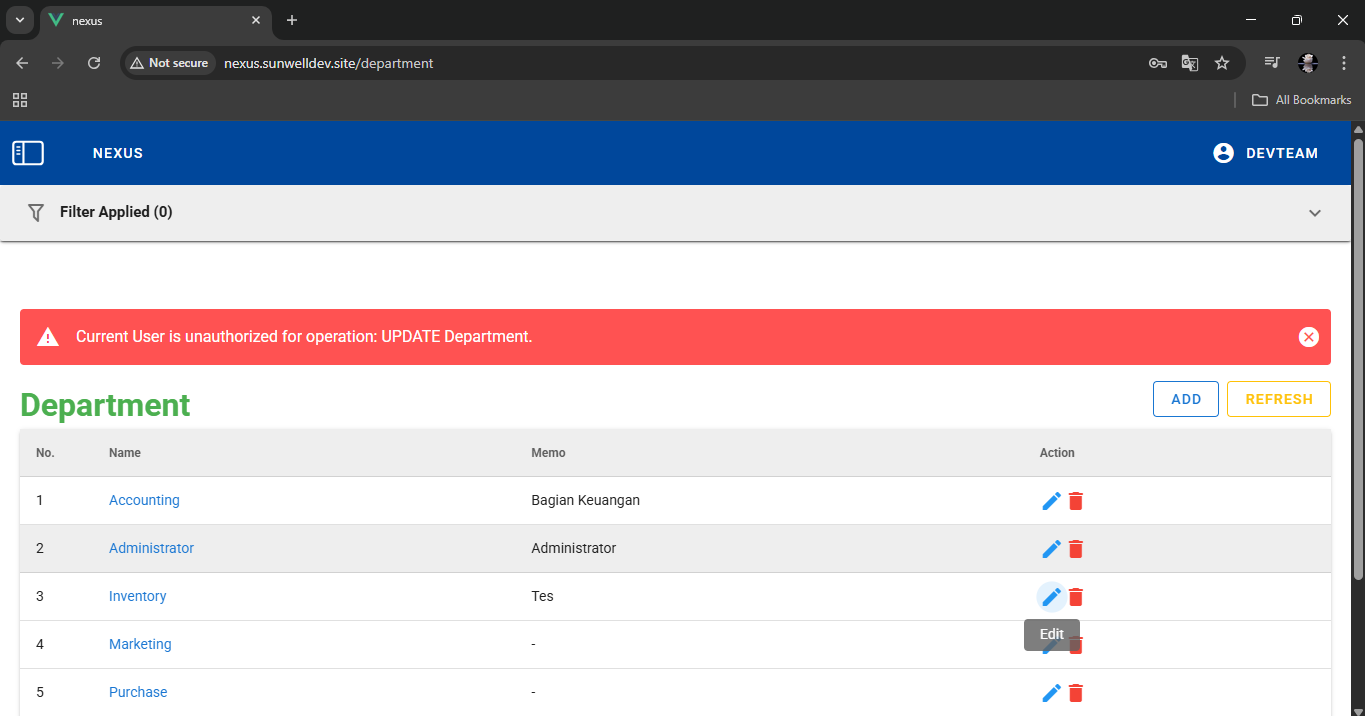This screenshot has height=716, width=1365.
Task: Delete the Inventory department
Action: click(x=1076, y=597)
